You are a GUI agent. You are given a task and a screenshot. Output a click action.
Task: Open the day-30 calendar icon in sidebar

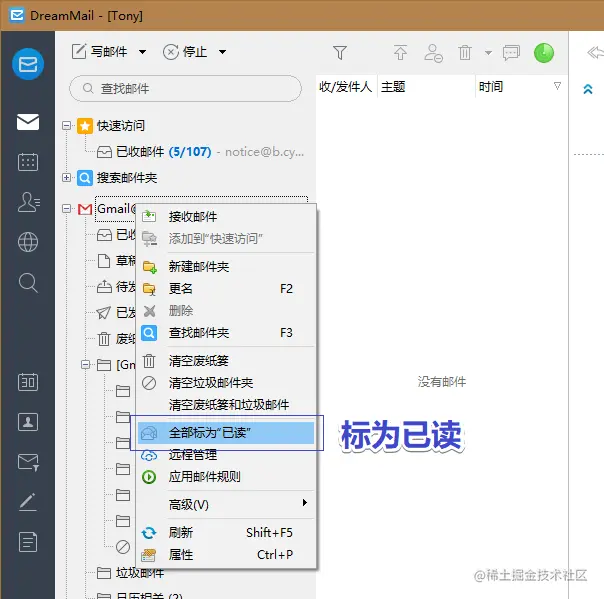click(28, 382)
